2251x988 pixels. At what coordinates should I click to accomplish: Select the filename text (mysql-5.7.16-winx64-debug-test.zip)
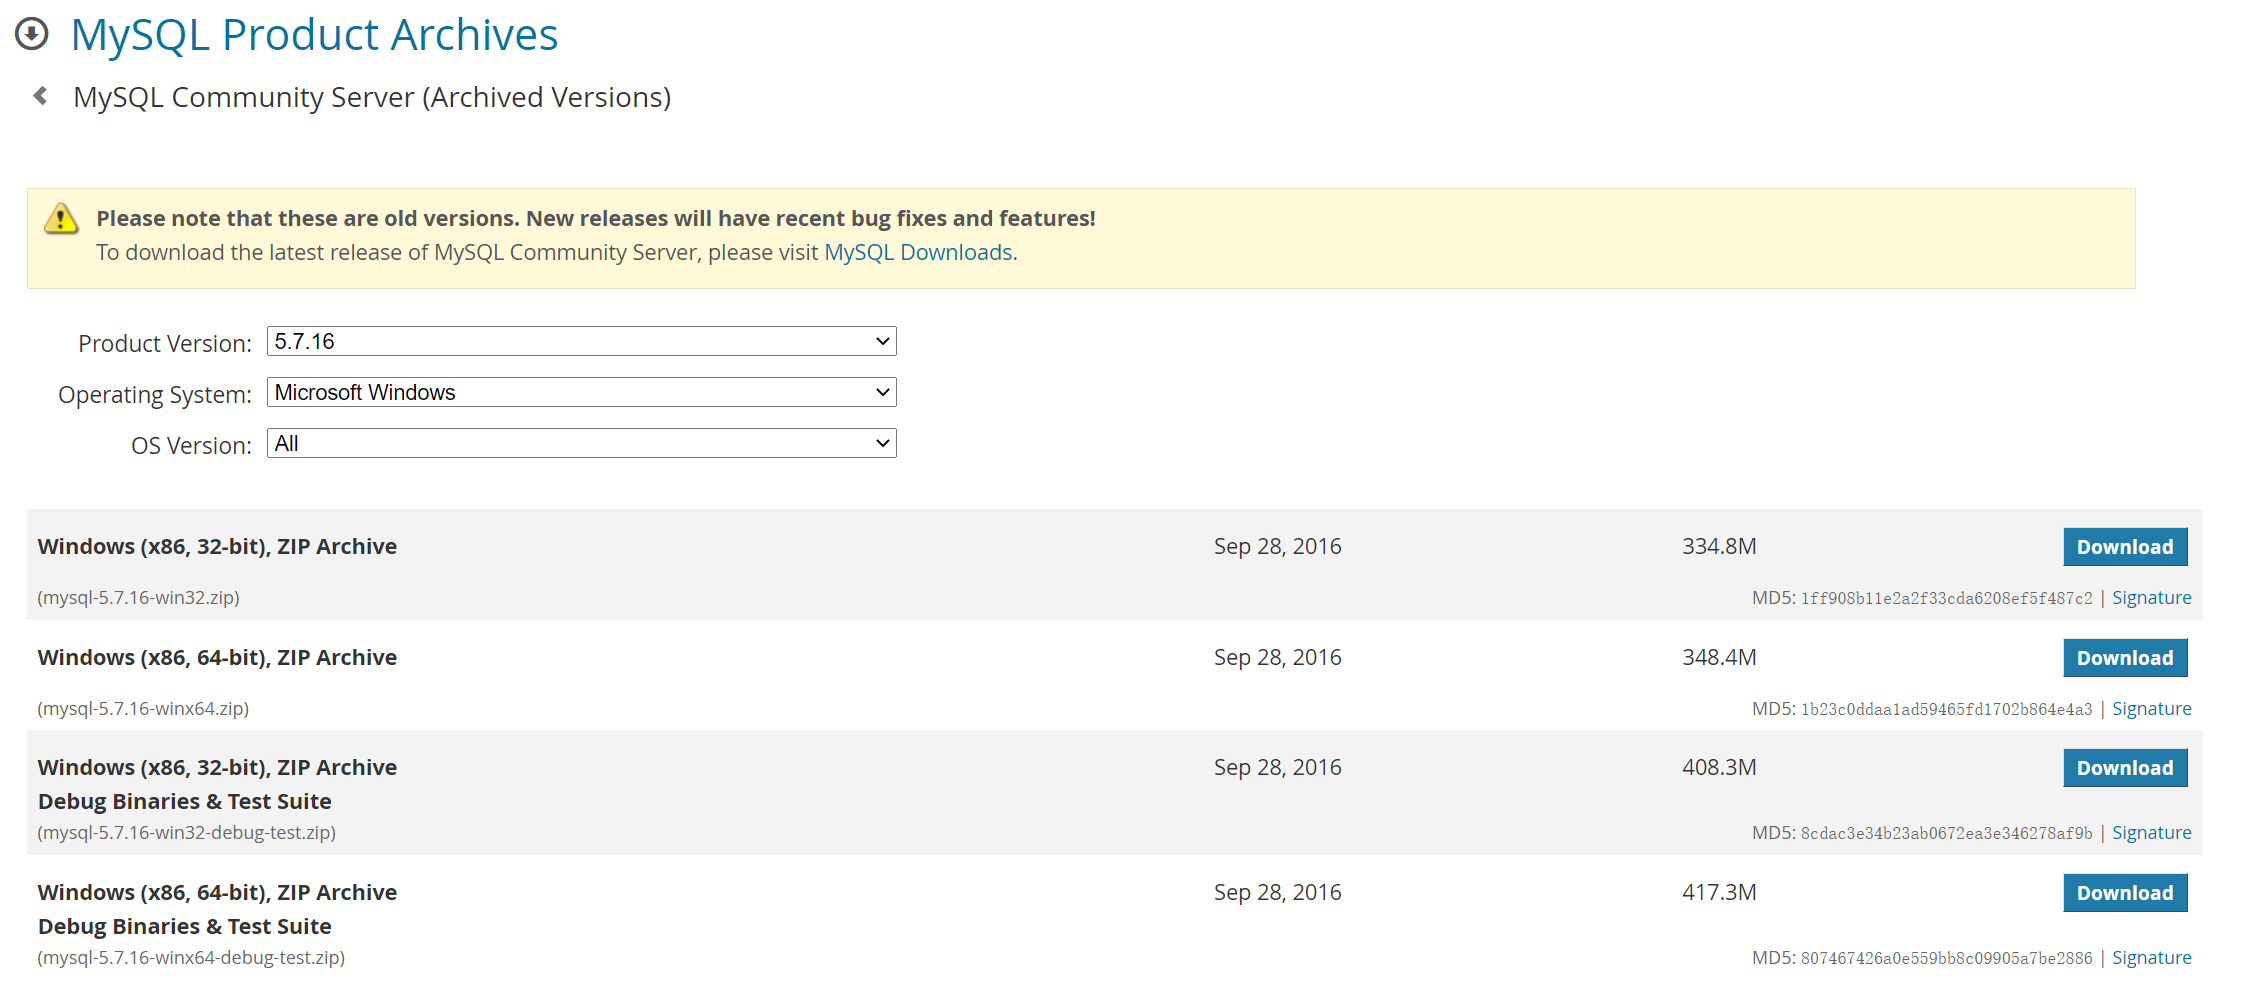[x=191, y=957]
